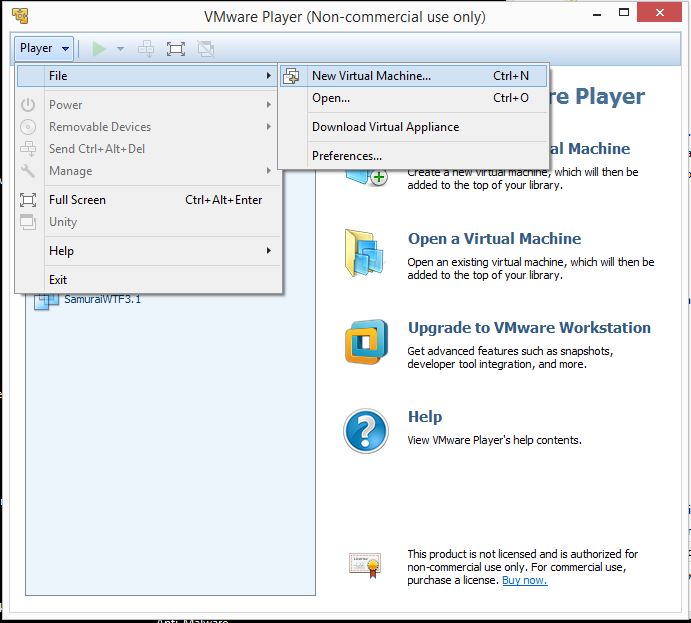Viewport: 691px width, 623px height.
Task: Click the Create a New Virtual Machine icon
Action: point(367,178)
